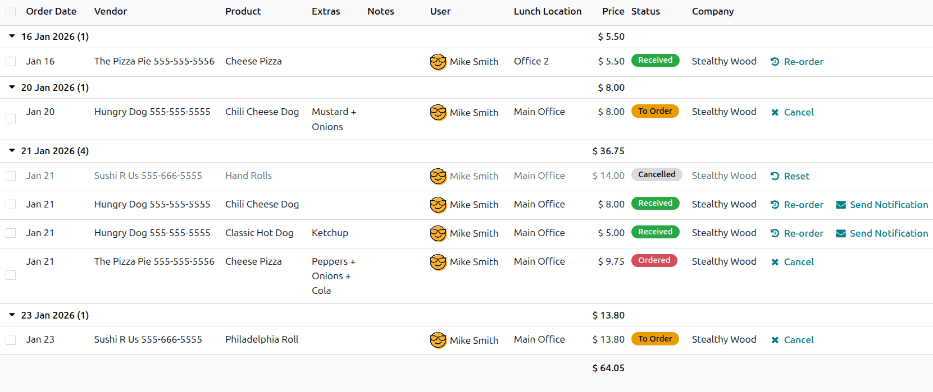The height and width of the screenshot is (392, 933).
Task: Click the Notes column header
Action: [381, 11]
